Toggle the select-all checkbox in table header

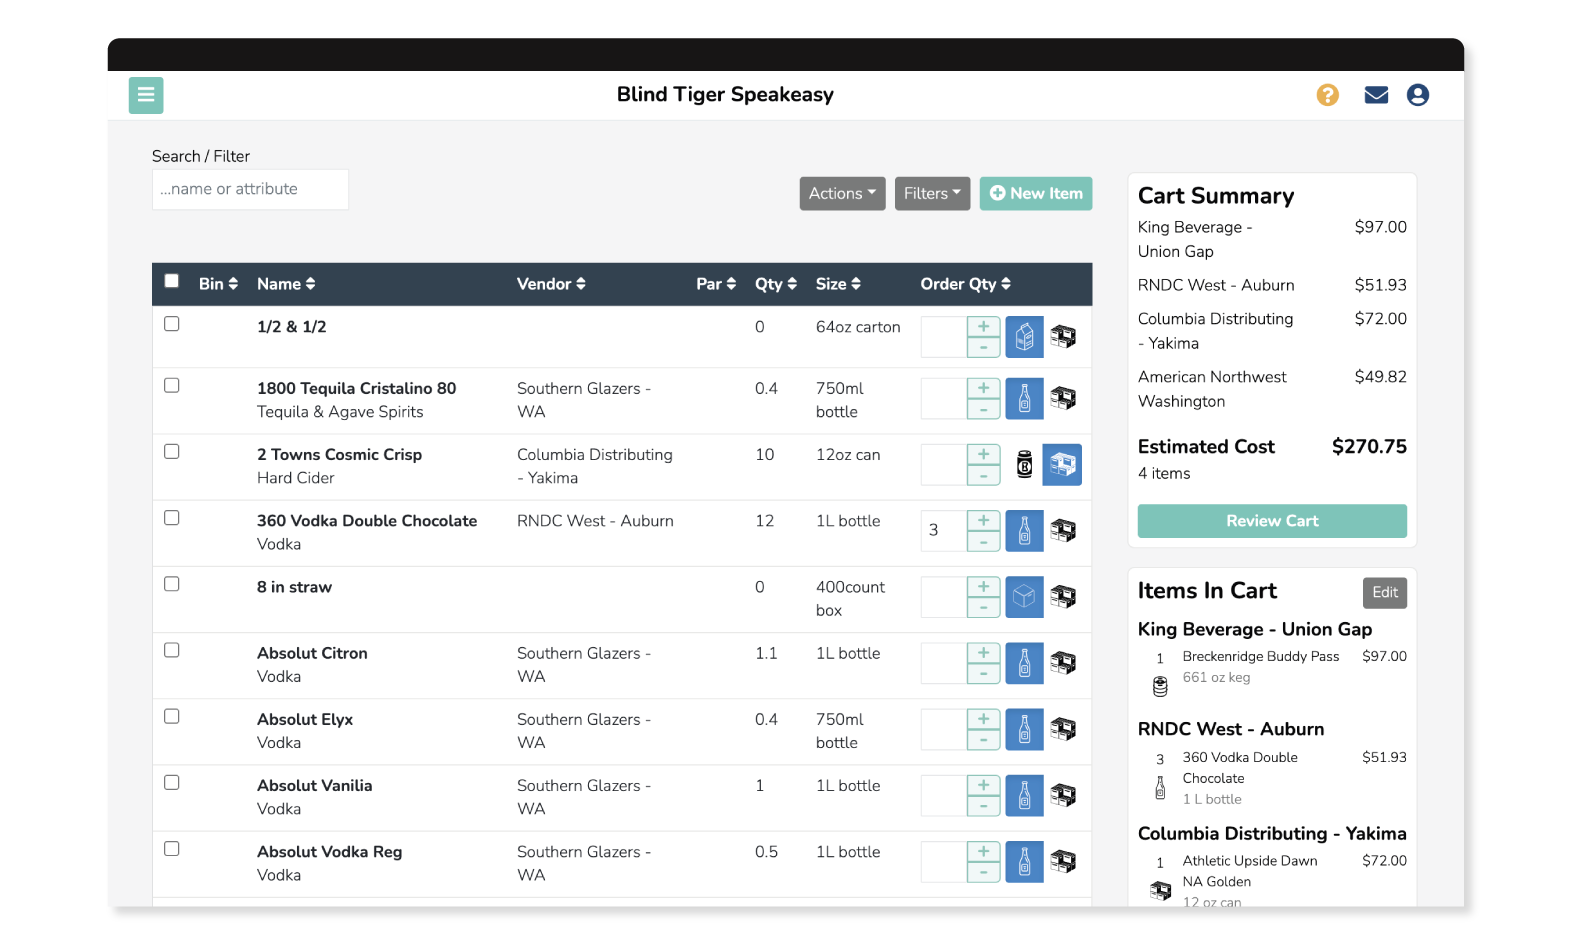coord(172,281)
